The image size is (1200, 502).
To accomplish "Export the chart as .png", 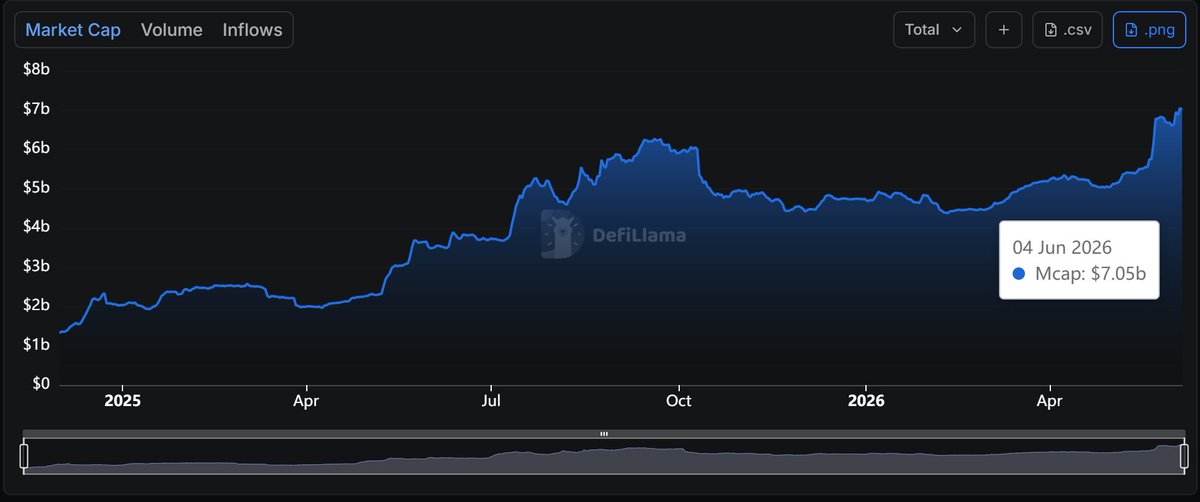I will [x=1149, y=30].
